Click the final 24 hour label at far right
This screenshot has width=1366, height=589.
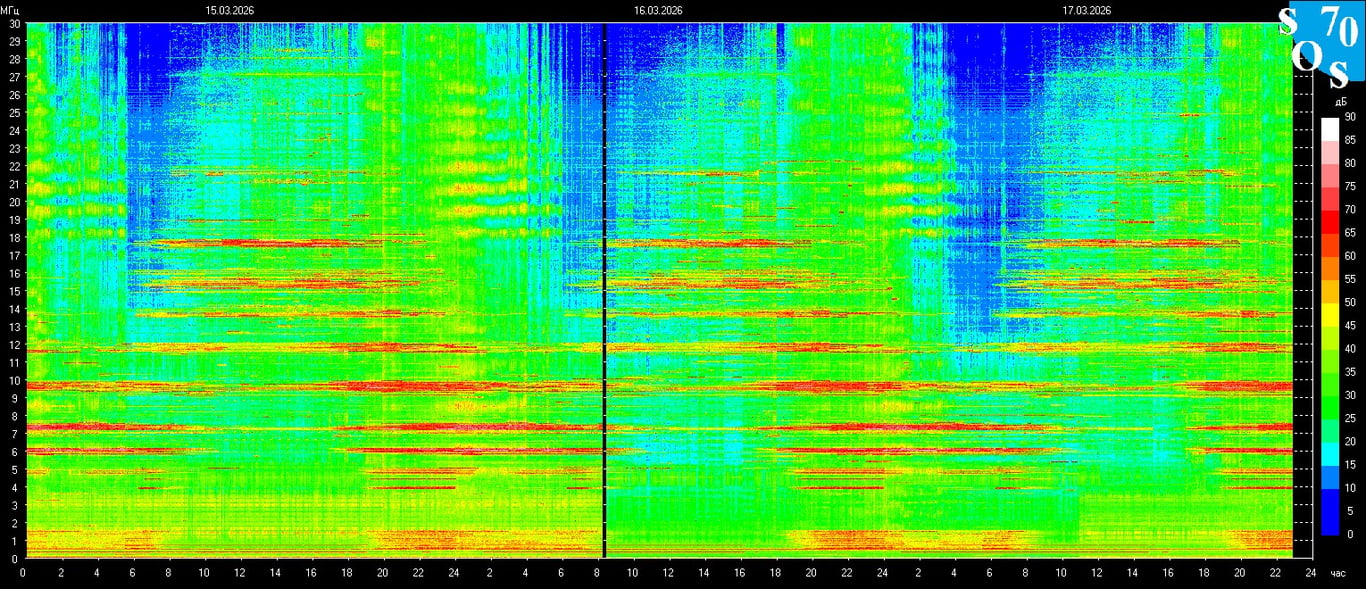1310,573
